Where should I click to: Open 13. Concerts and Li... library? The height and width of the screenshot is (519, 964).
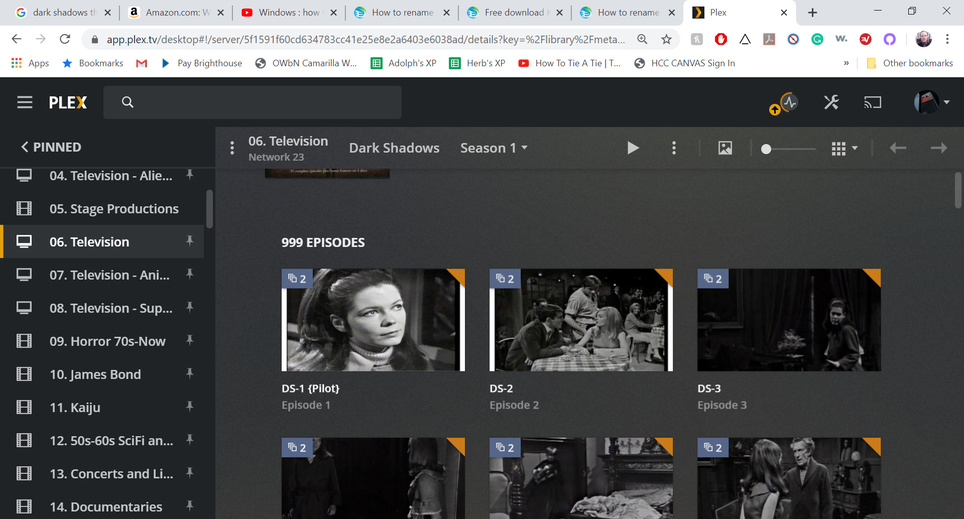111,474
